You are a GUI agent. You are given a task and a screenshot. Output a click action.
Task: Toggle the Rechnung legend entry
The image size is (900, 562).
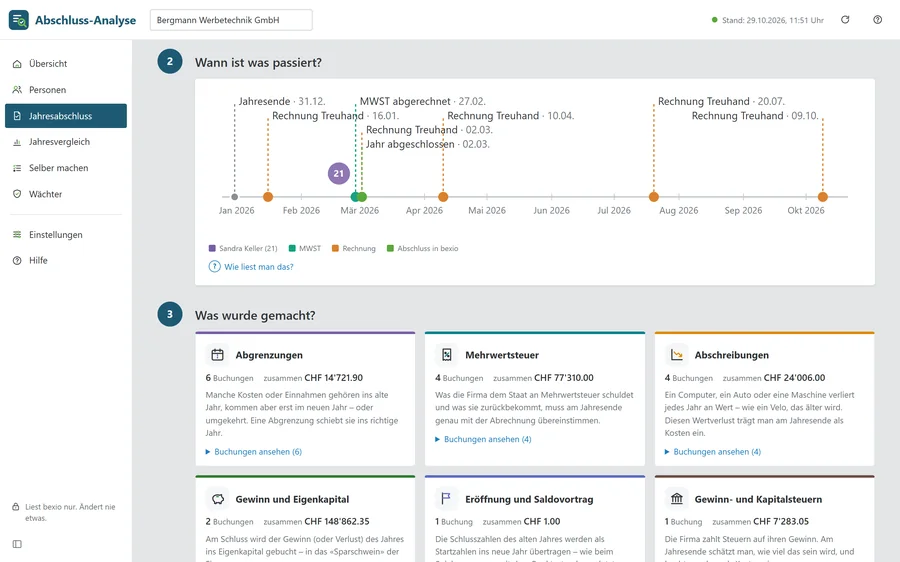354,249
